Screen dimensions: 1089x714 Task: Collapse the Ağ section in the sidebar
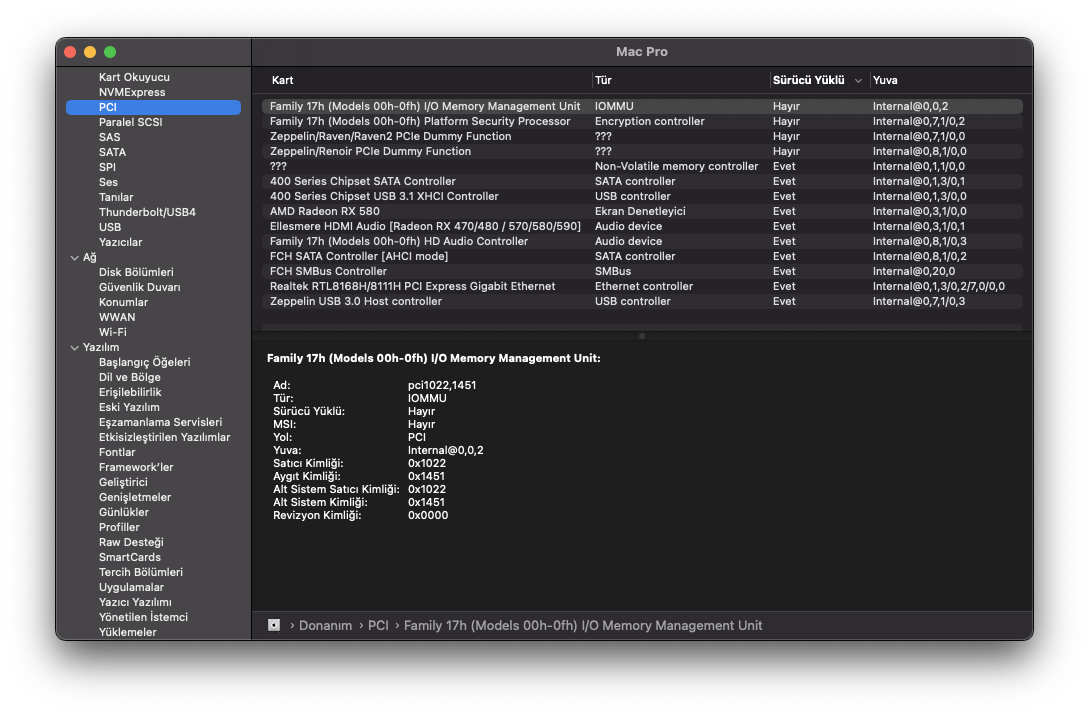[x=74, y=257]
